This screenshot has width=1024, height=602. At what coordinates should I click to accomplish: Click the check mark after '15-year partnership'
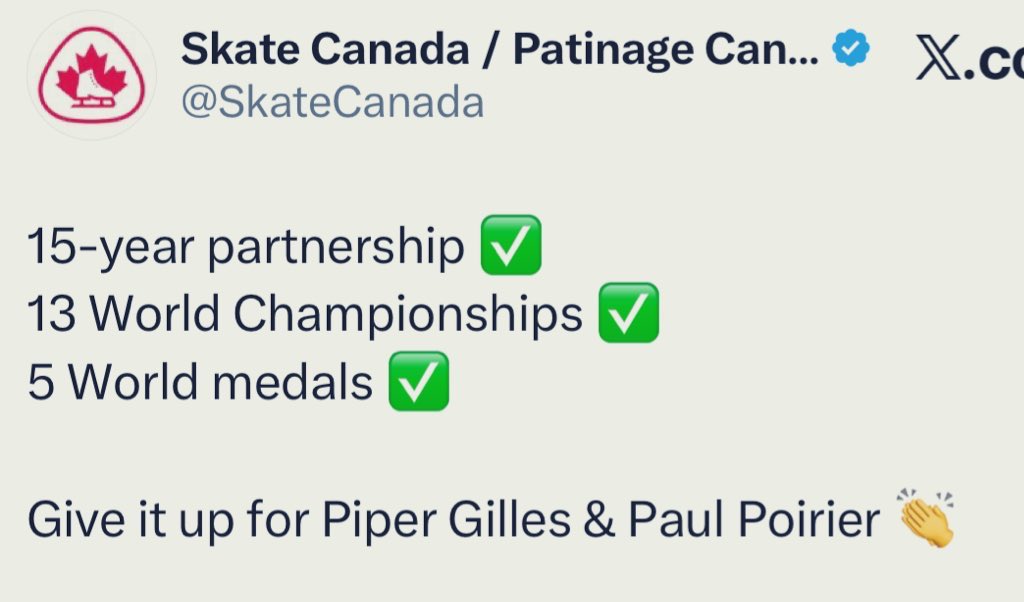(511, 246)
